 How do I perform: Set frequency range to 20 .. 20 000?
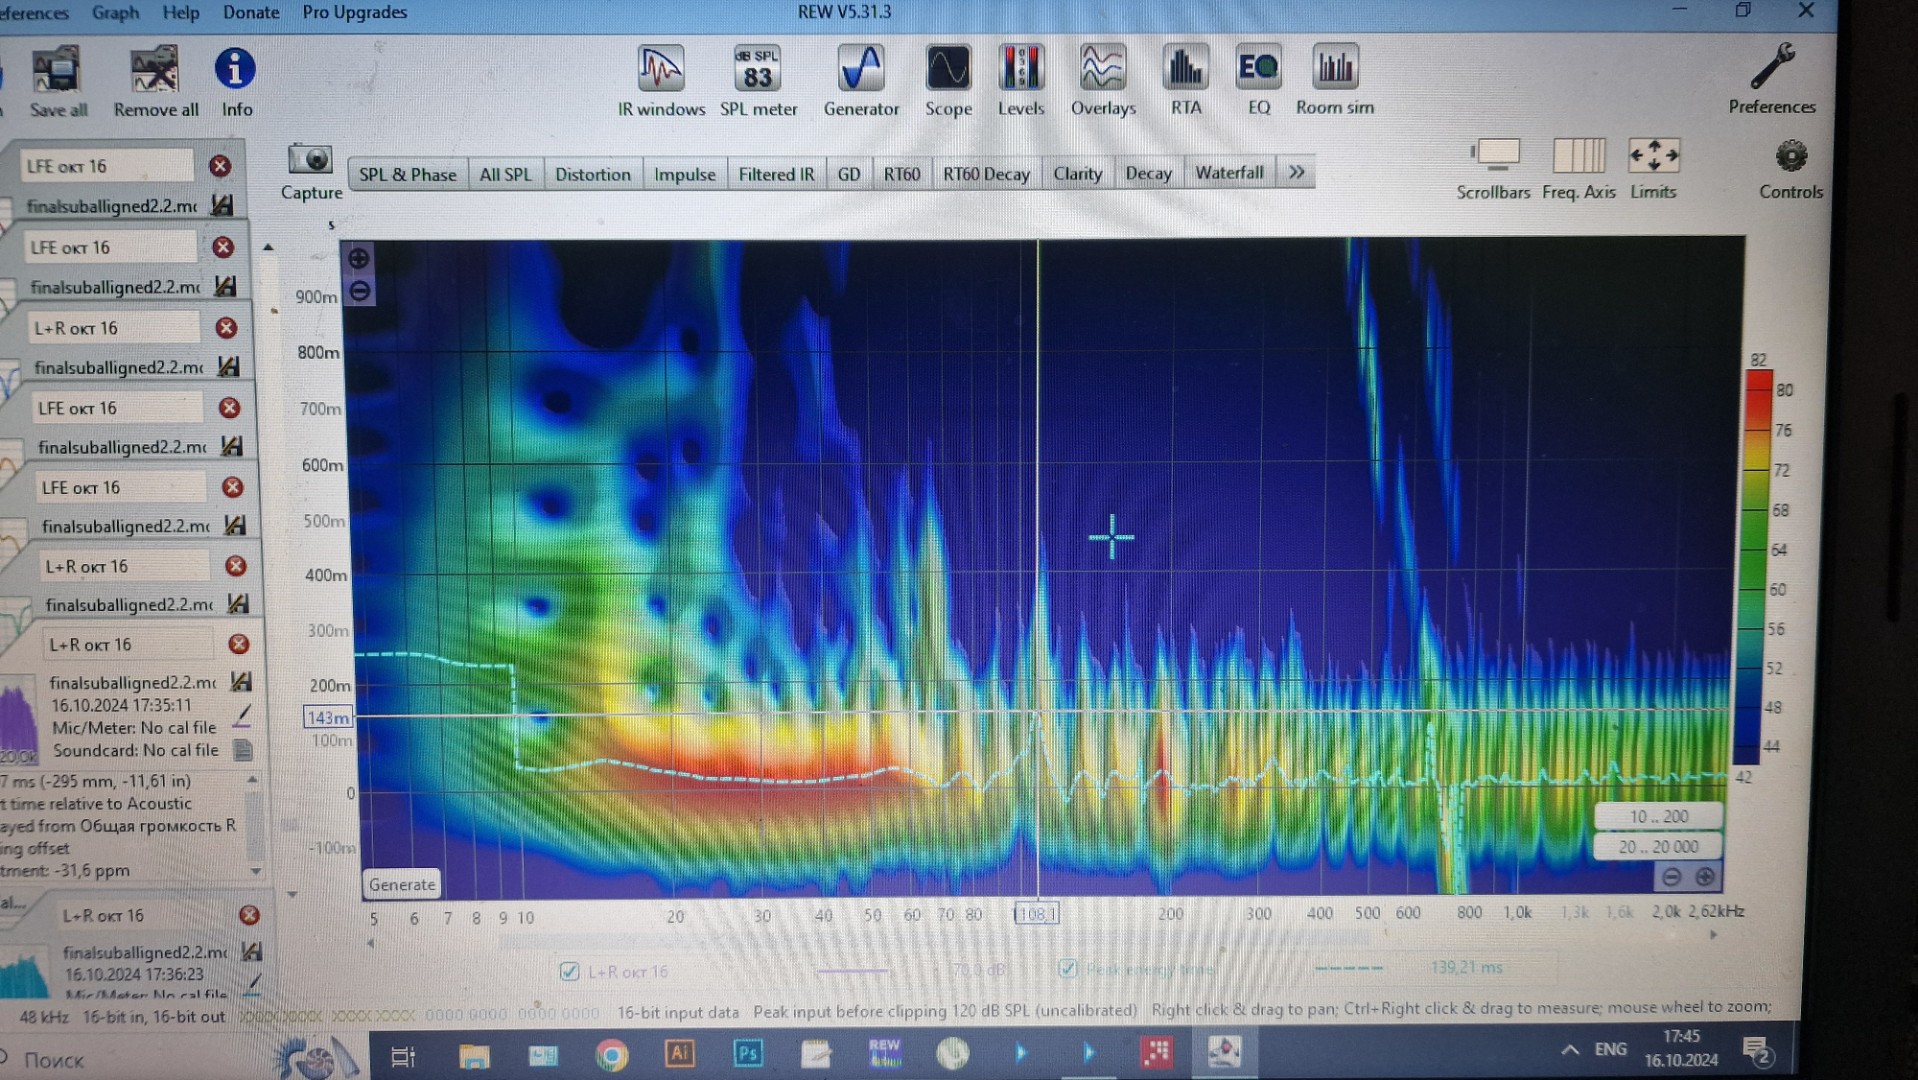point(1658,846)
